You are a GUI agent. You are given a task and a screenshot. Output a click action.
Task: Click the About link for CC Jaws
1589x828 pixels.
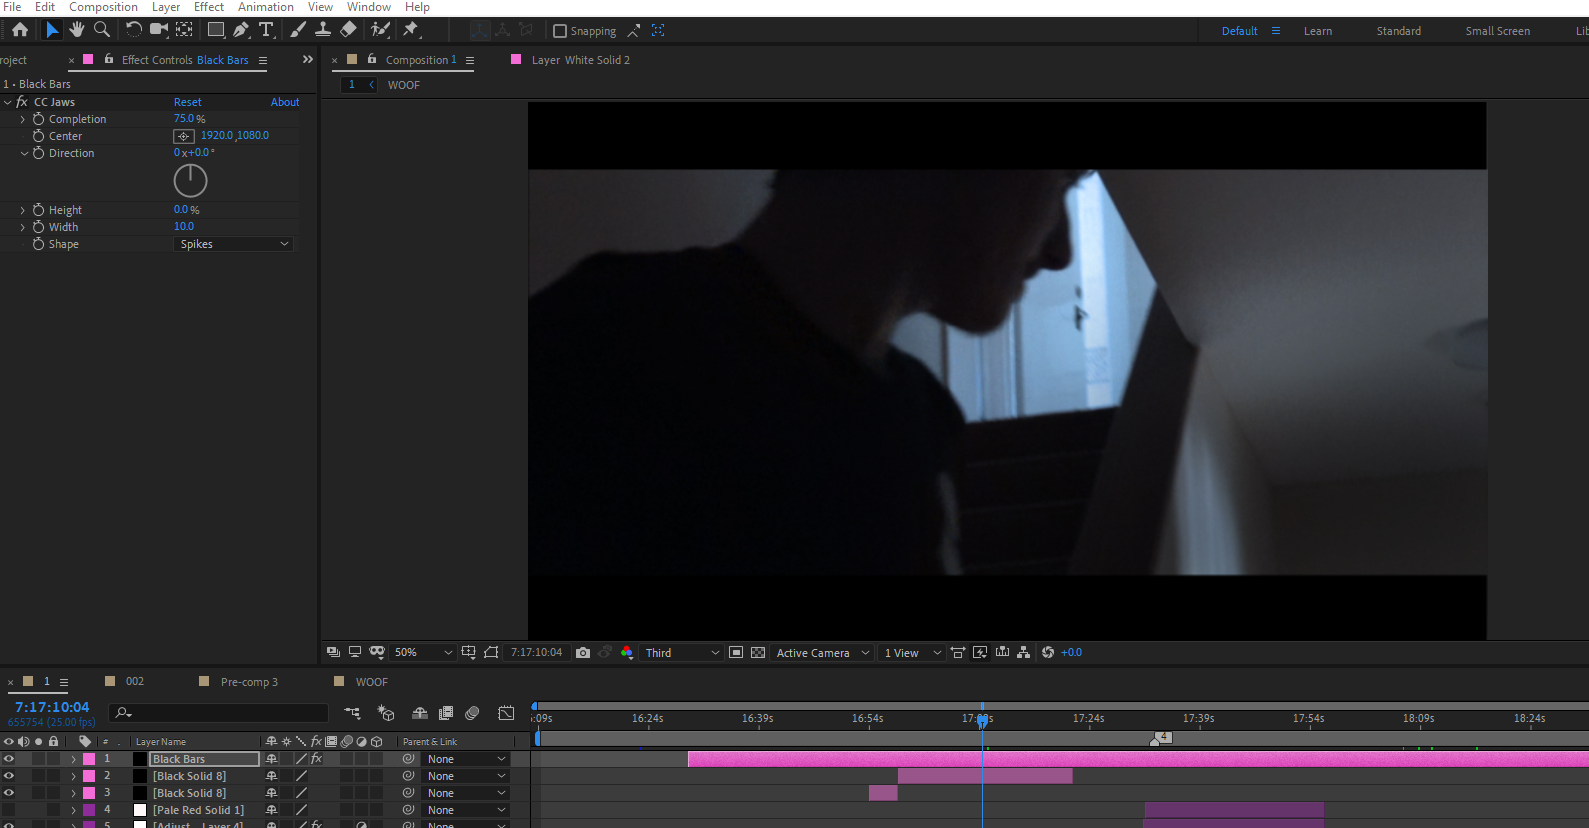coord(285,102)
